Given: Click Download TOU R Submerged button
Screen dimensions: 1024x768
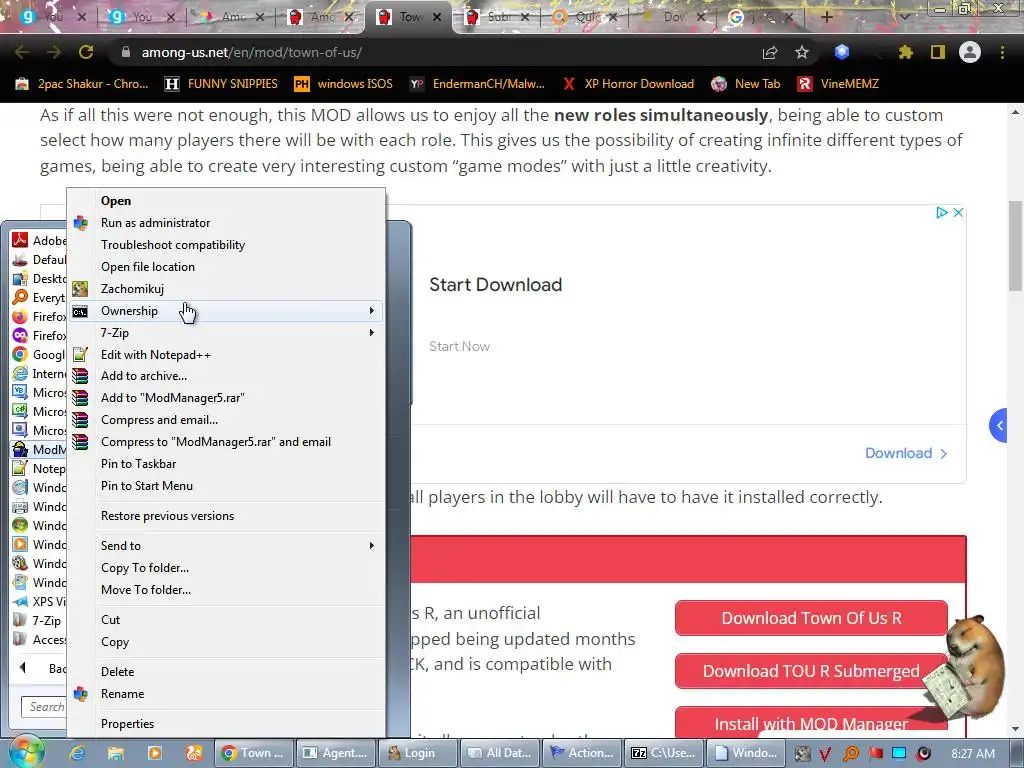Looking at the screenshot, I should [x=811, y=671].
